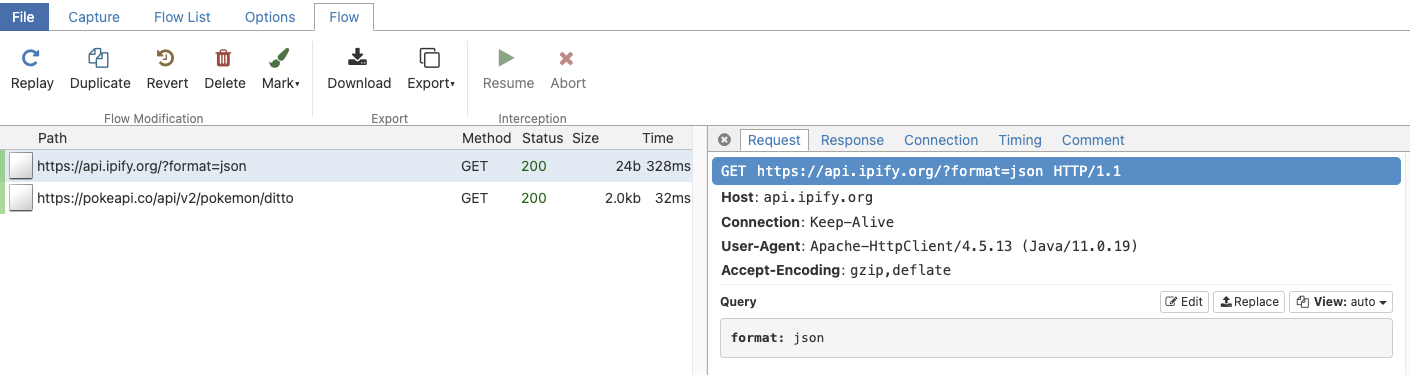The width and height of the screenshot is (1410, 375).
Task: Open the Flow List tab
Action: pyautogui.click(x=182, y=17)
